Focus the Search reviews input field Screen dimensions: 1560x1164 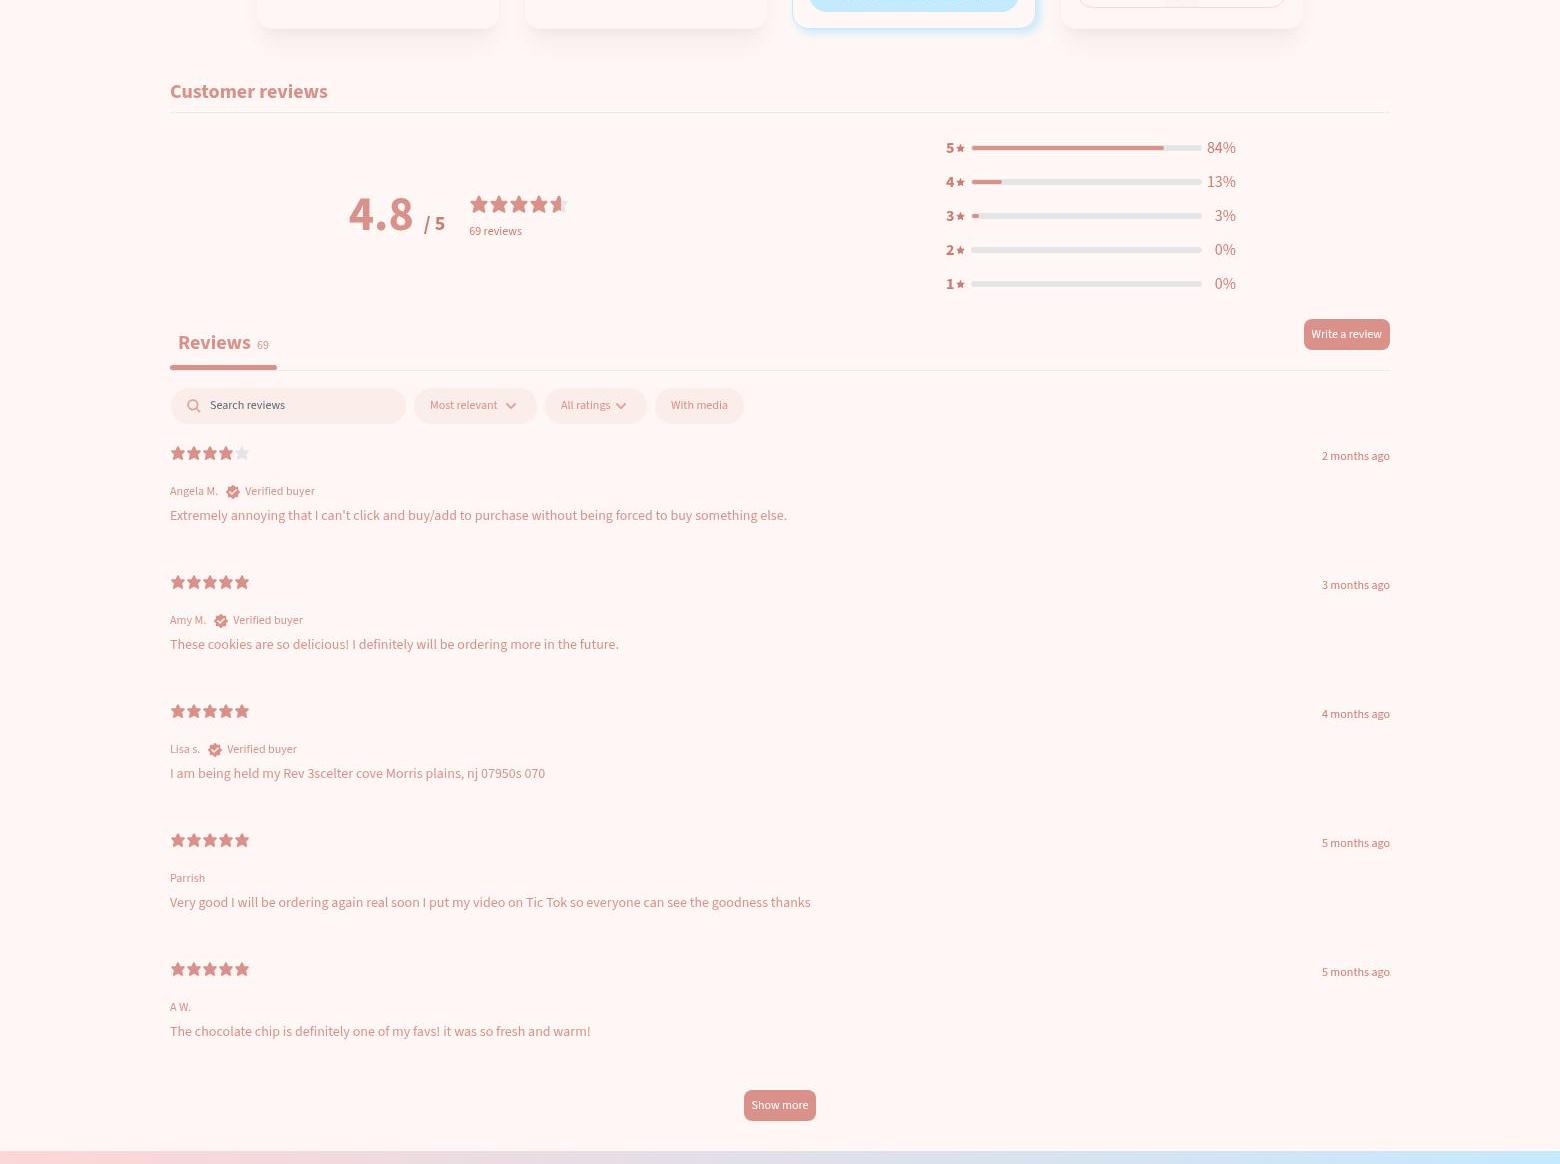point(288,406)
